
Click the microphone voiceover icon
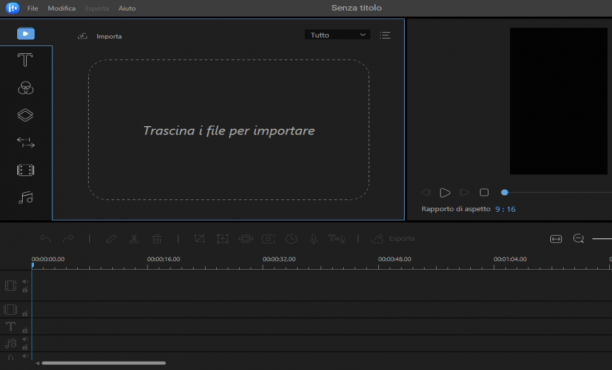click(x=313, y=238)
